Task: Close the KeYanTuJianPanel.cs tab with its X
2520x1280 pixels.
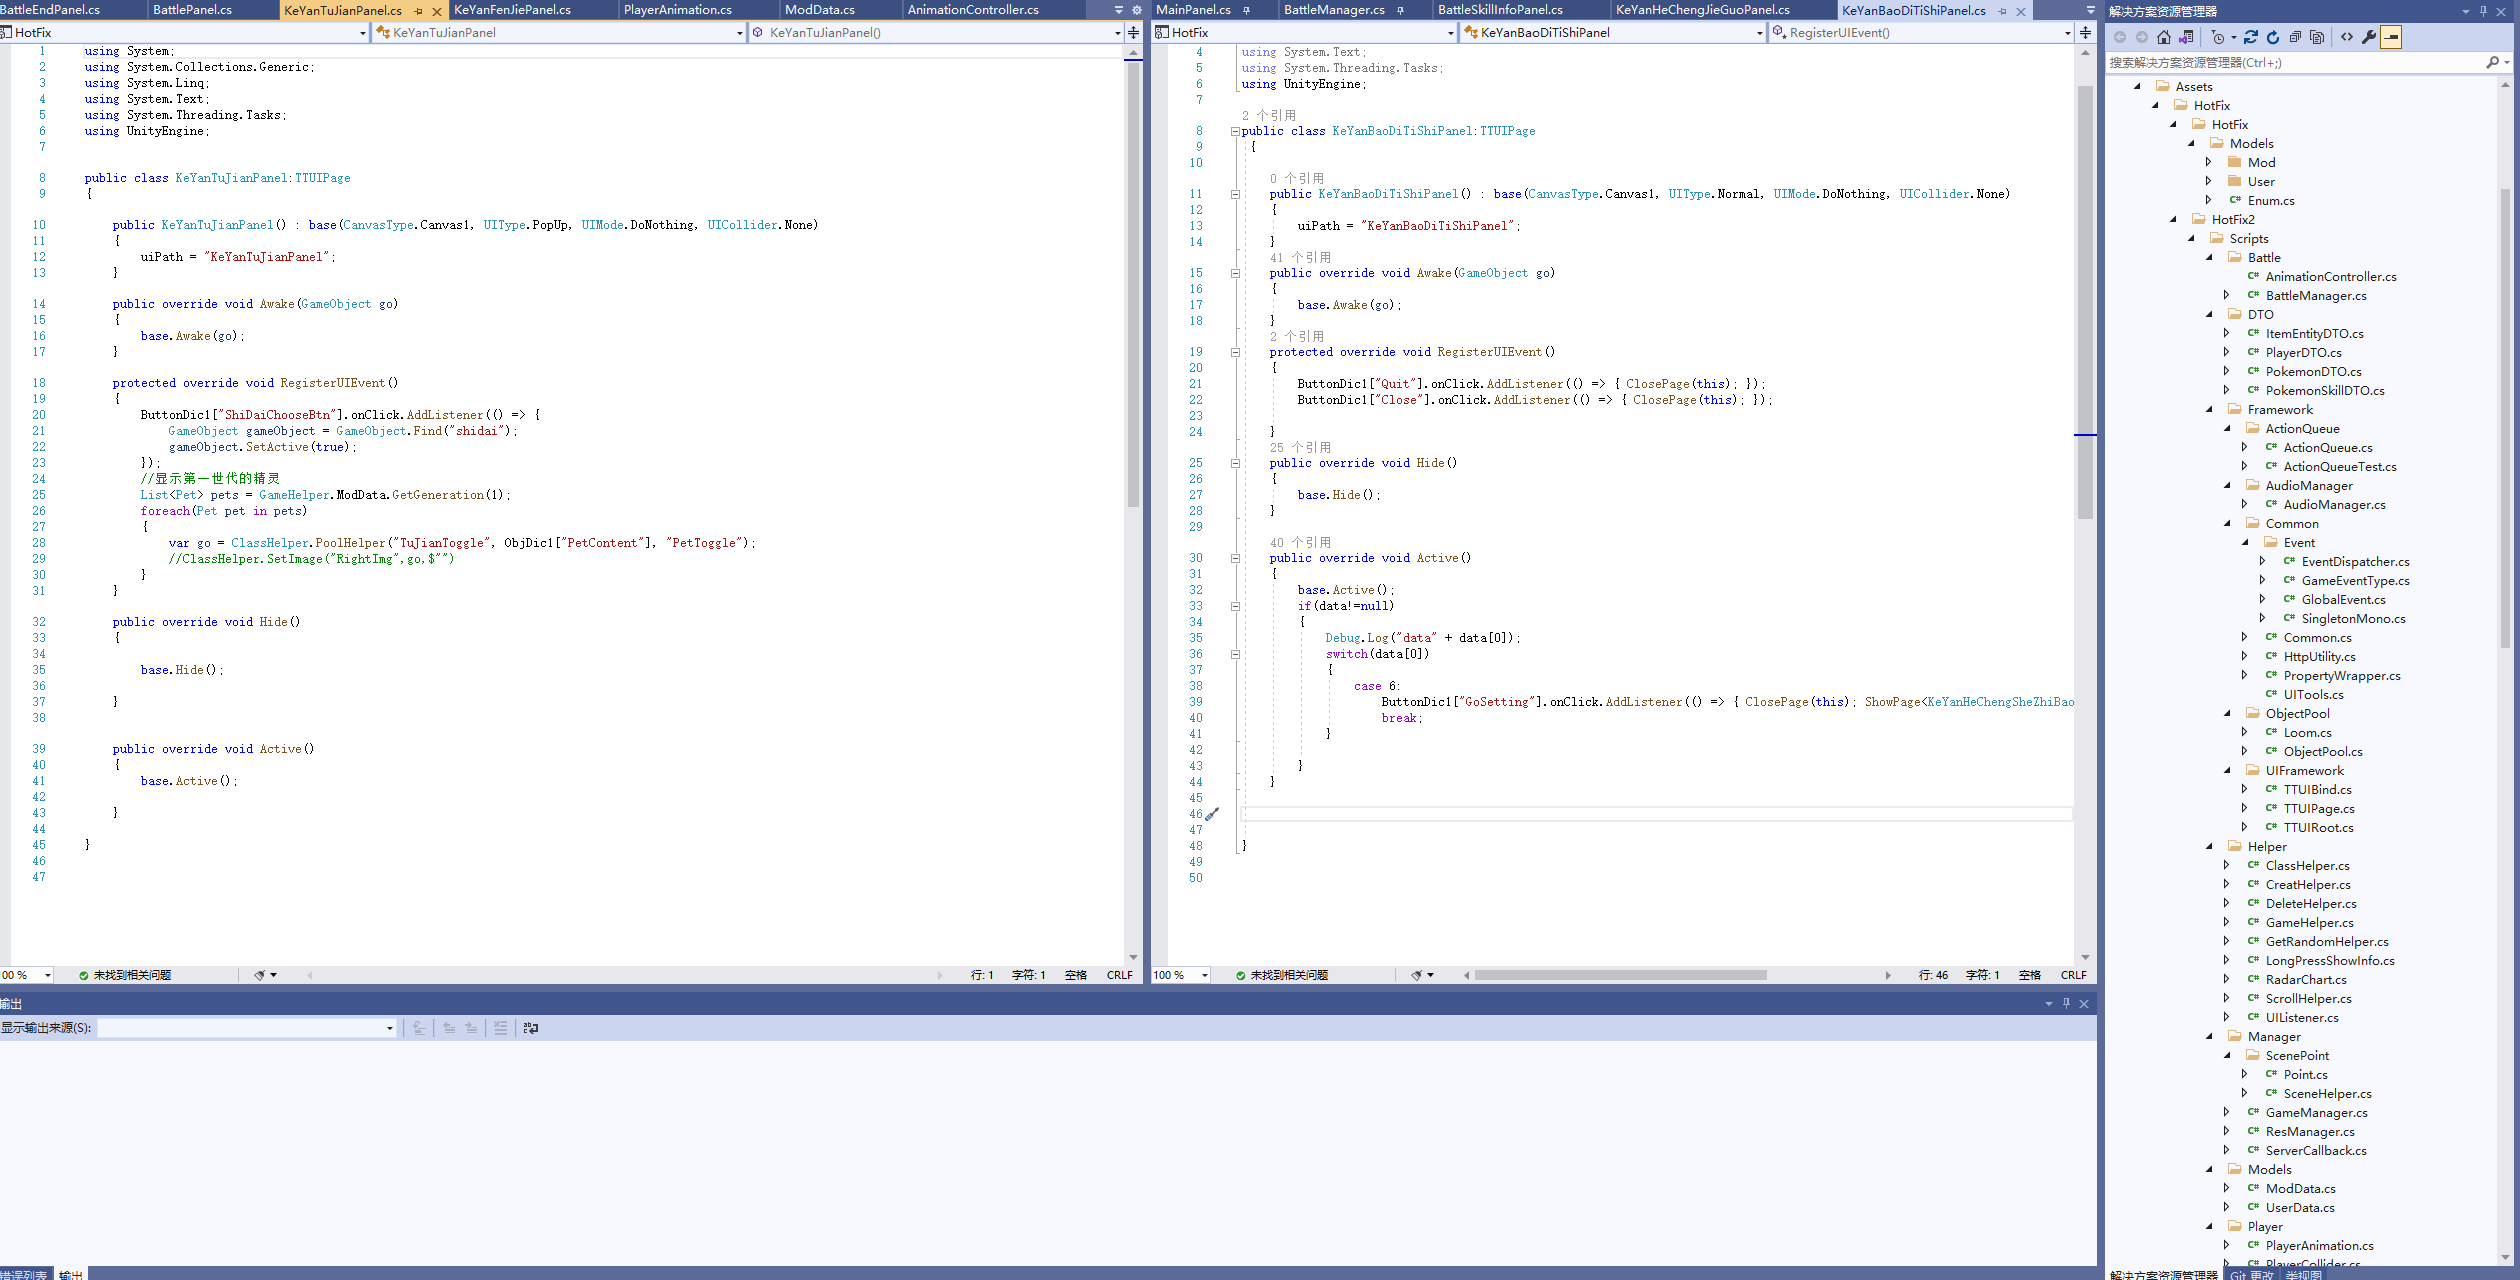Action: coord(436,11)
